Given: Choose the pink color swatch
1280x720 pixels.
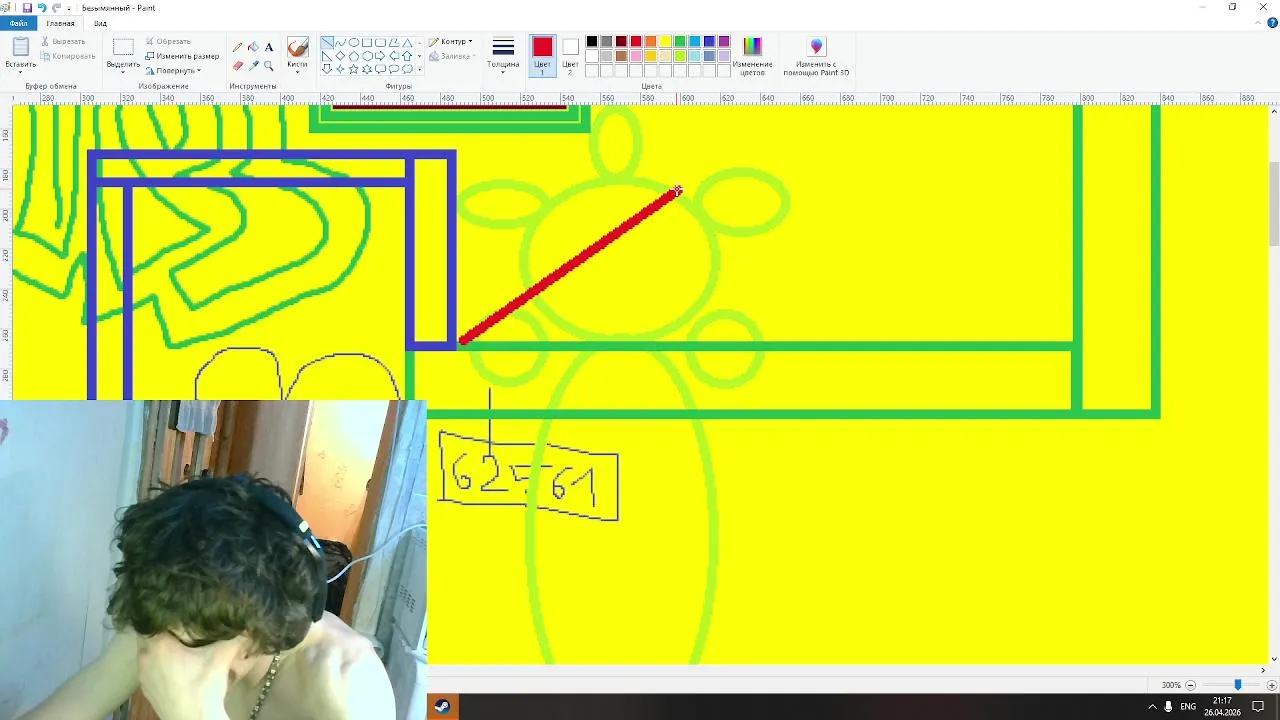Looking at the screenshot, I should tap(636, 56).
